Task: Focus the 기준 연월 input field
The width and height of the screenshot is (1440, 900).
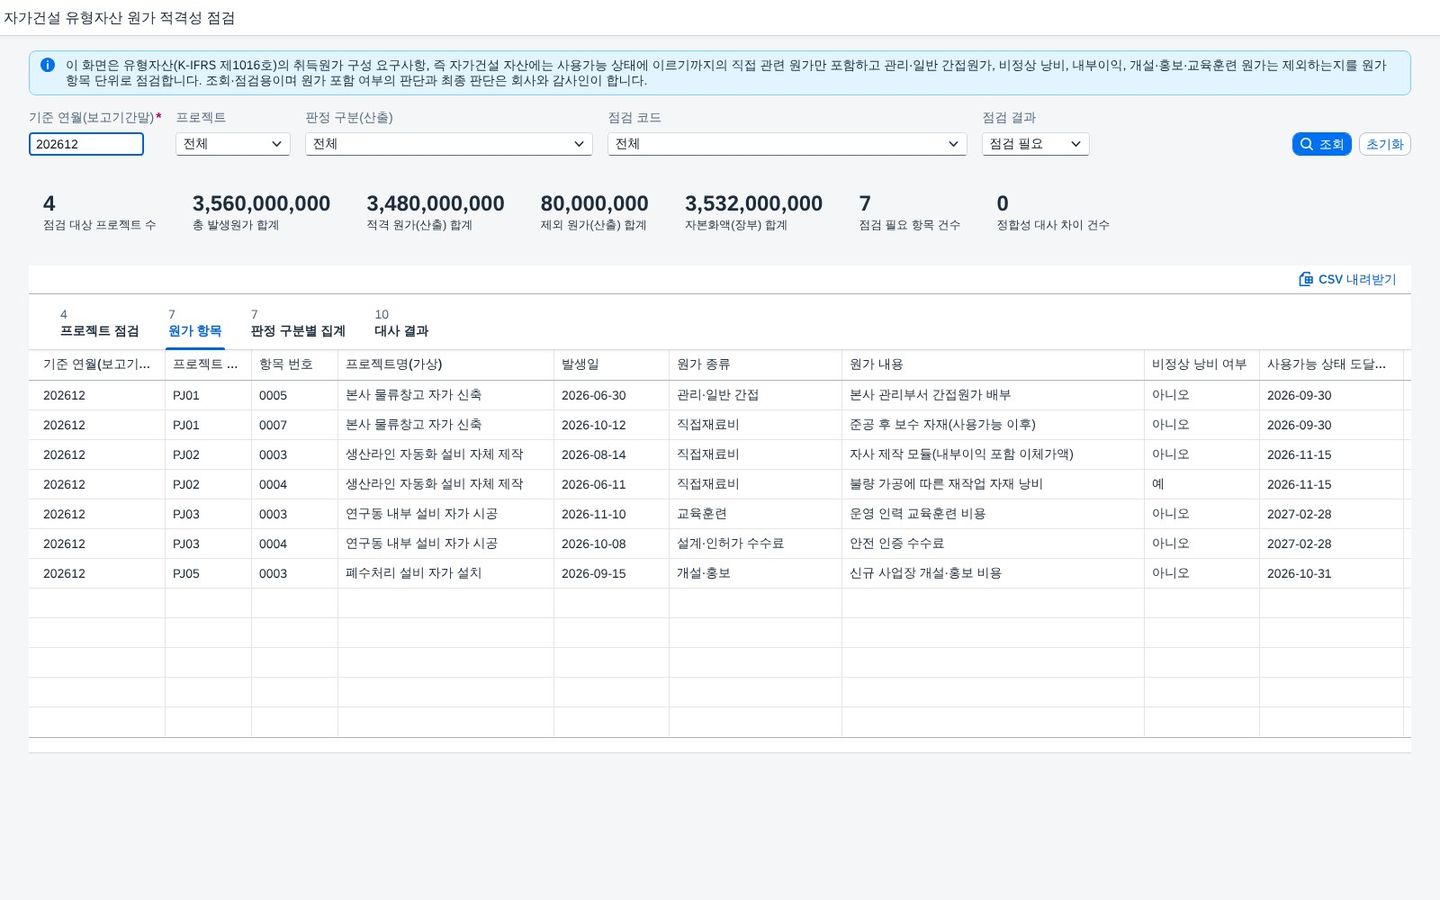Action: 86,144
